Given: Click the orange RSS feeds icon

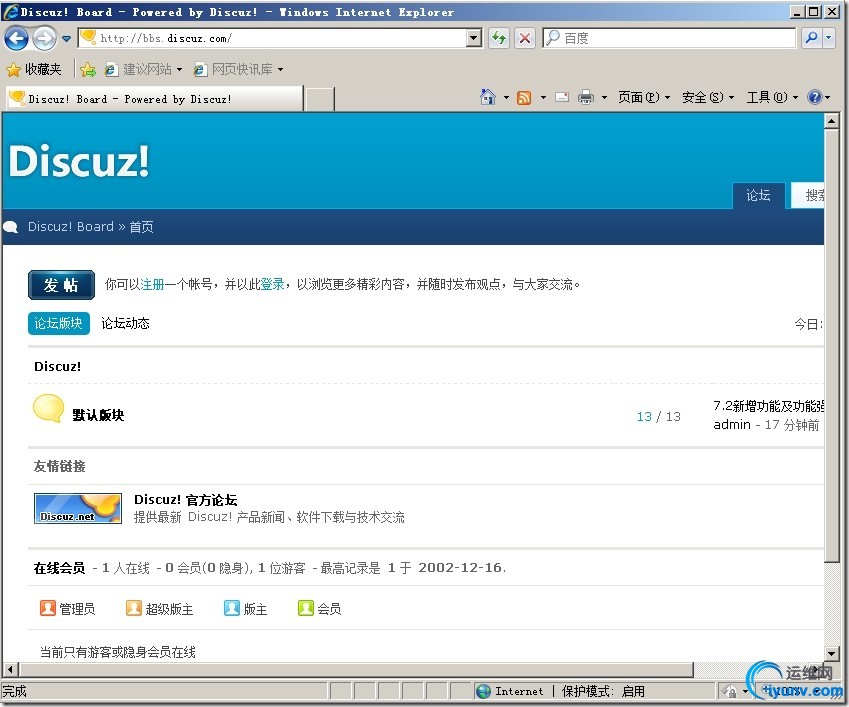Looking at the screenshot, I should [x=524, y=97].
